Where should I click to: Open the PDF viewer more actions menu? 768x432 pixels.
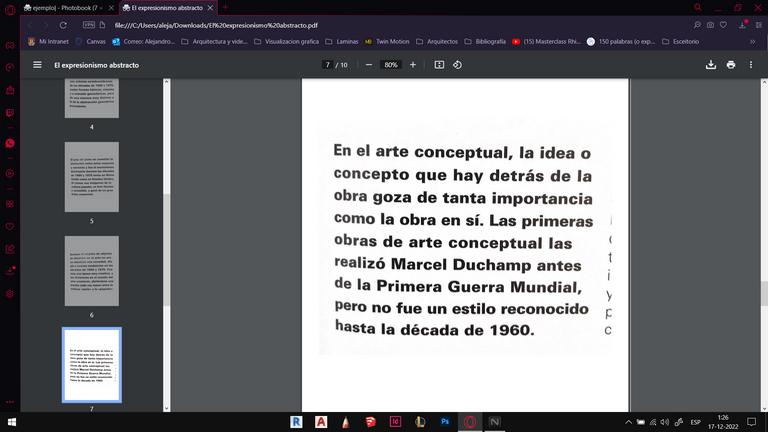(x=751, y=65)
